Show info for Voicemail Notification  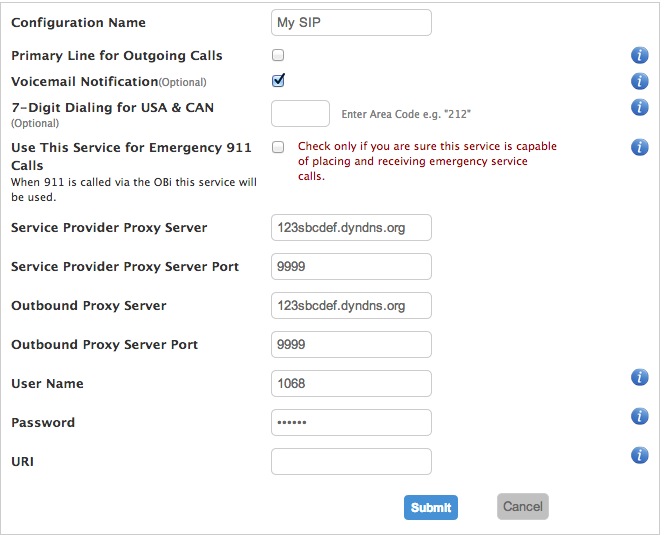tap(639, 81)
